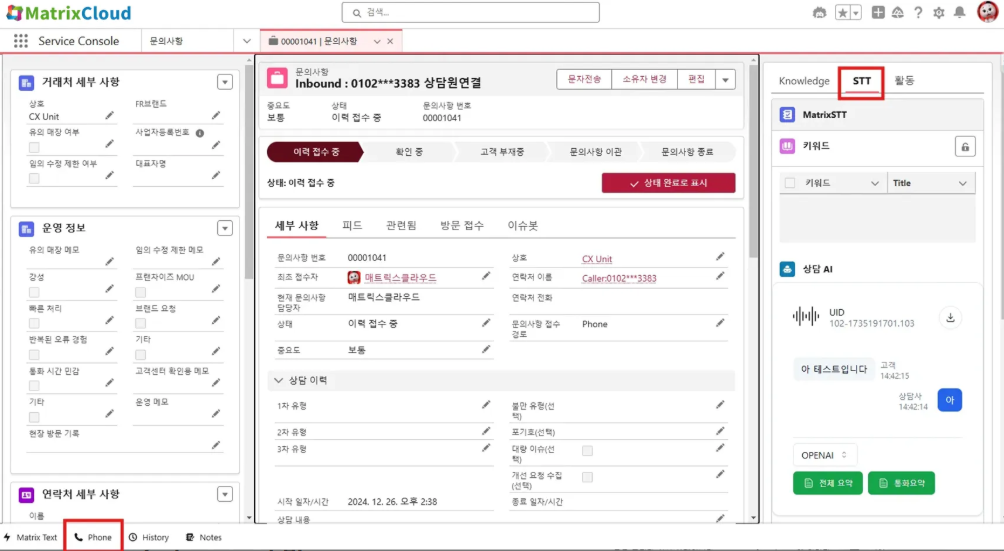This screenshot has height=551, width=1004.
Task: Click the help question mark icon
Action: pyautogui.click(x=918, y=13)
